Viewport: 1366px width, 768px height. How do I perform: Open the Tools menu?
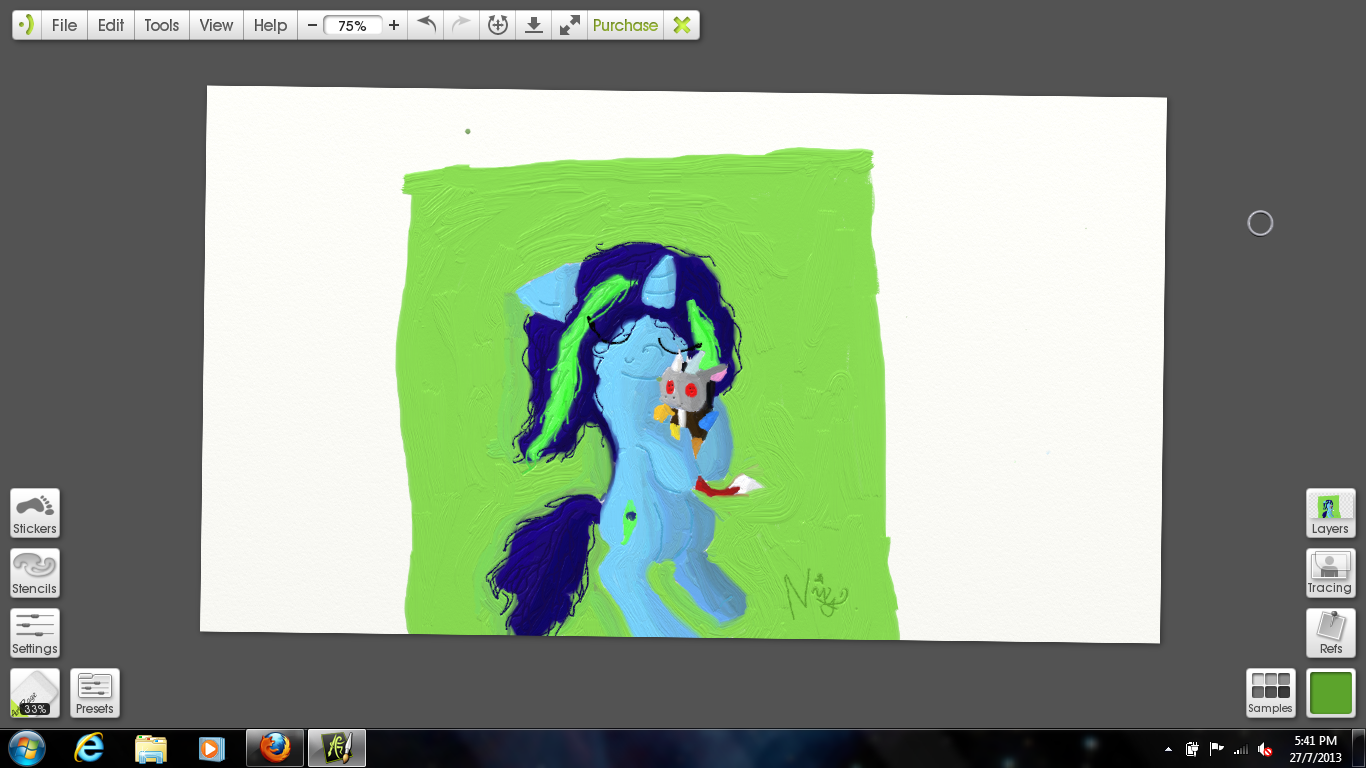point(162,25)
